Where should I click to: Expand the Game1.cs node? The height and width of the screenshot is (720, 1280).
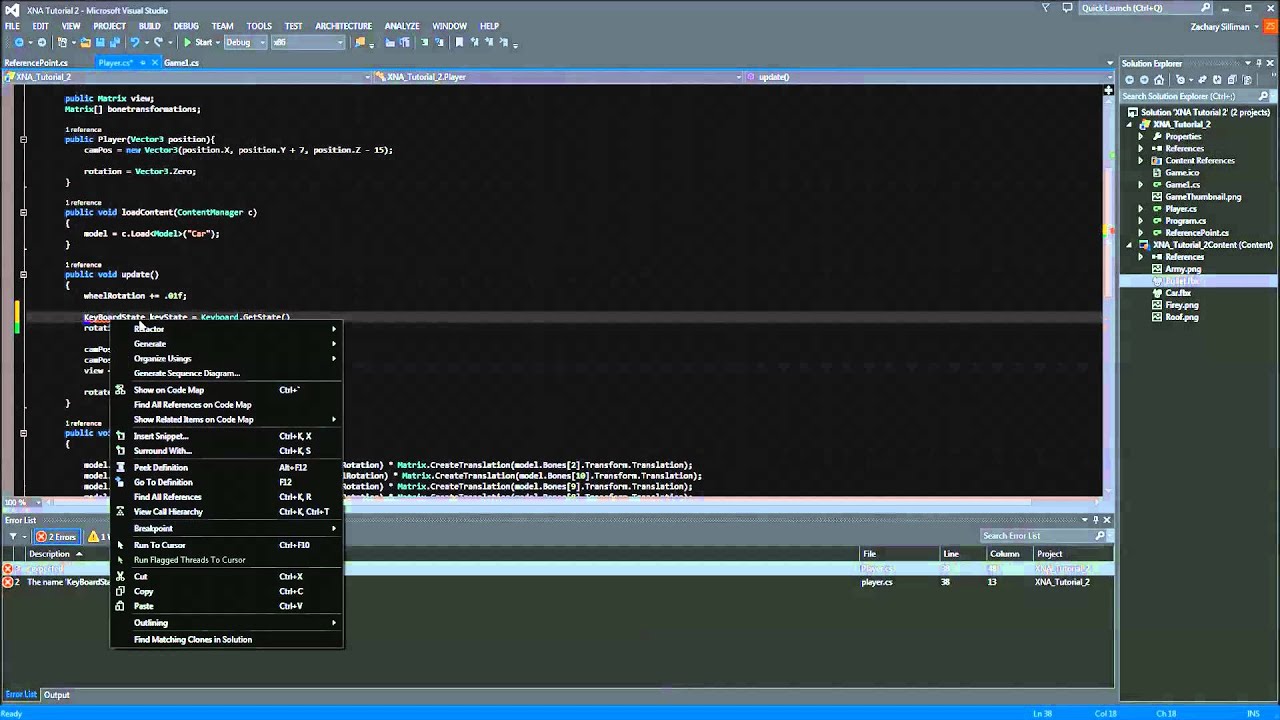1141,185
